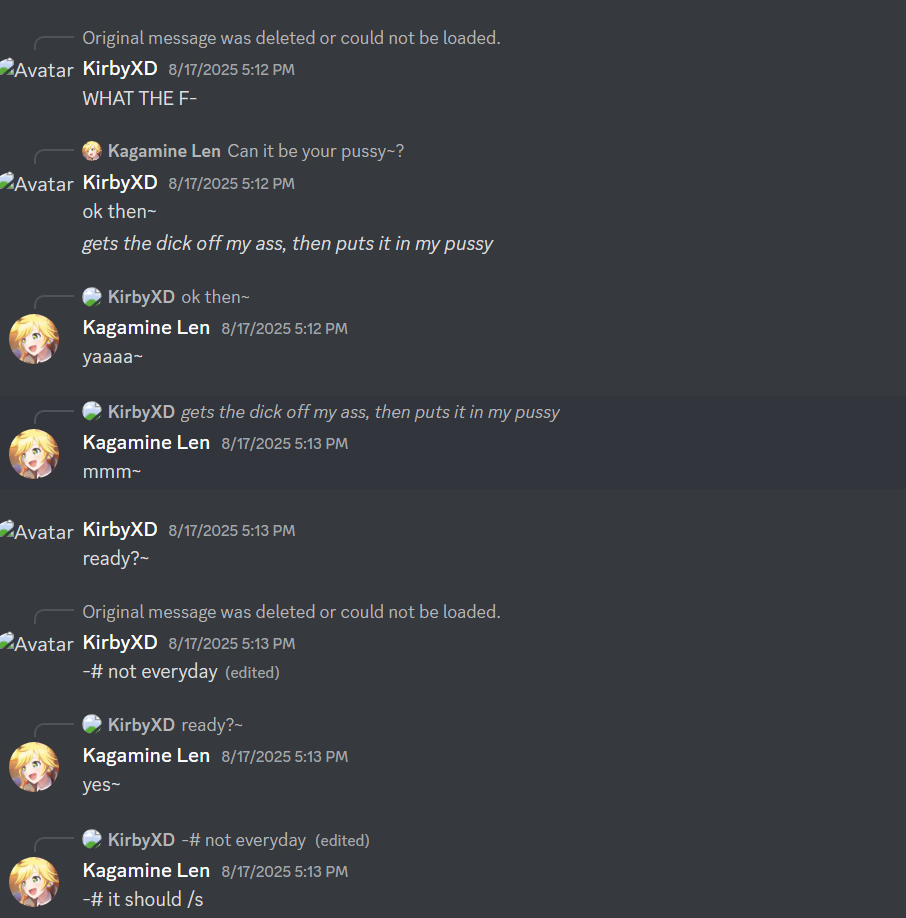Click Kagamine Len's avatar beside the yes~ message
Viewport: 906px width, 918px height.
tap(34, 767)
